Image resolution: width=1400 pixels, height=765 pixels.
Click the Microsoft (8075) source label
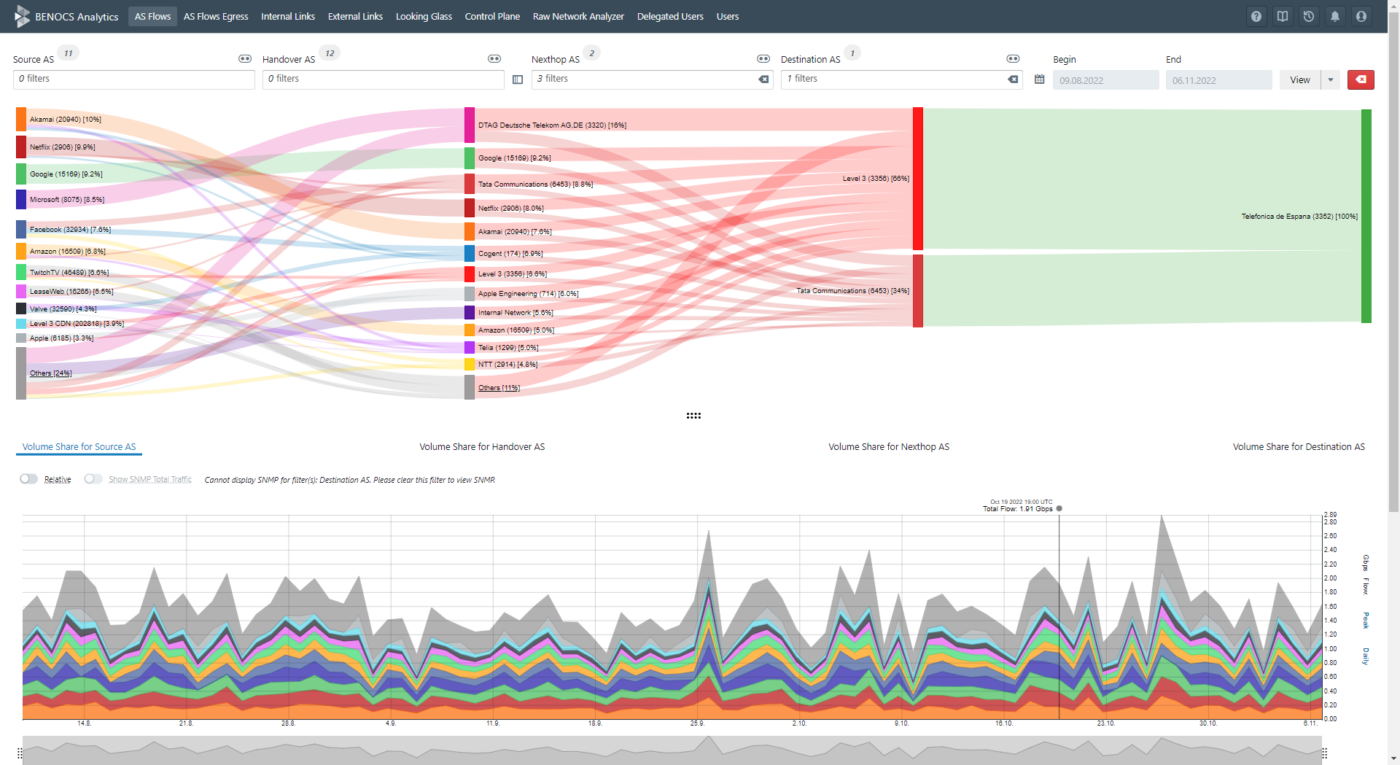pyautogui.click(x=67, y=200)
